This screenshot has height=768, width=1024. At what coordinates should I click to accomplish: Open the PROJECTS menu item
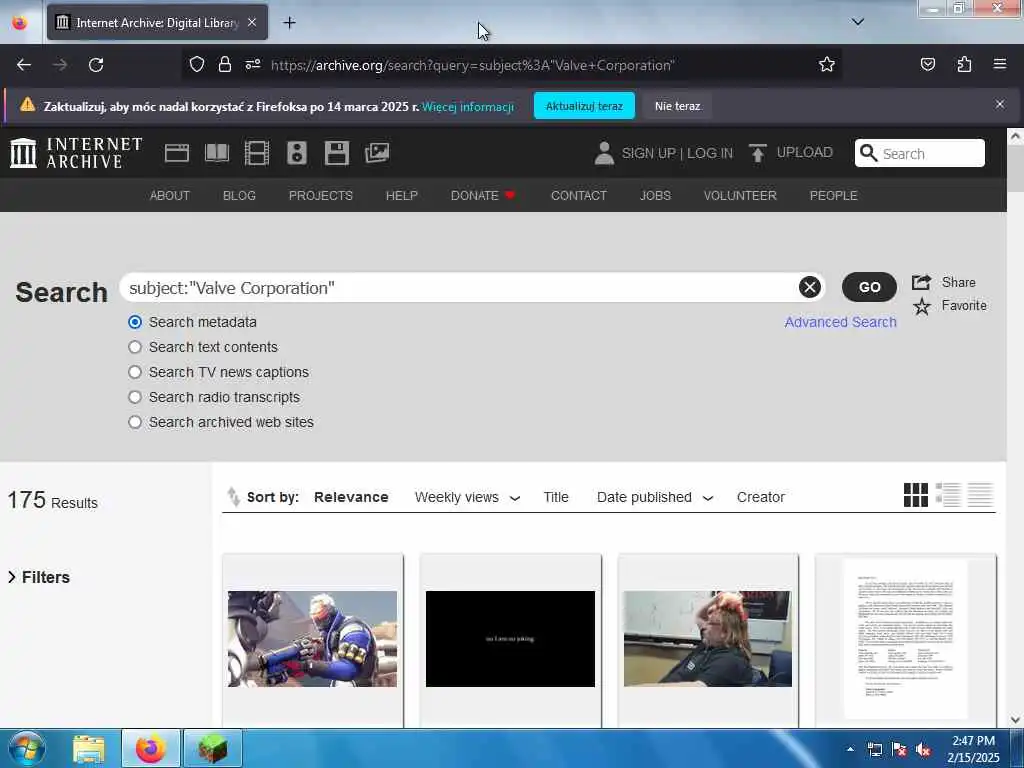tap(321, 196)
